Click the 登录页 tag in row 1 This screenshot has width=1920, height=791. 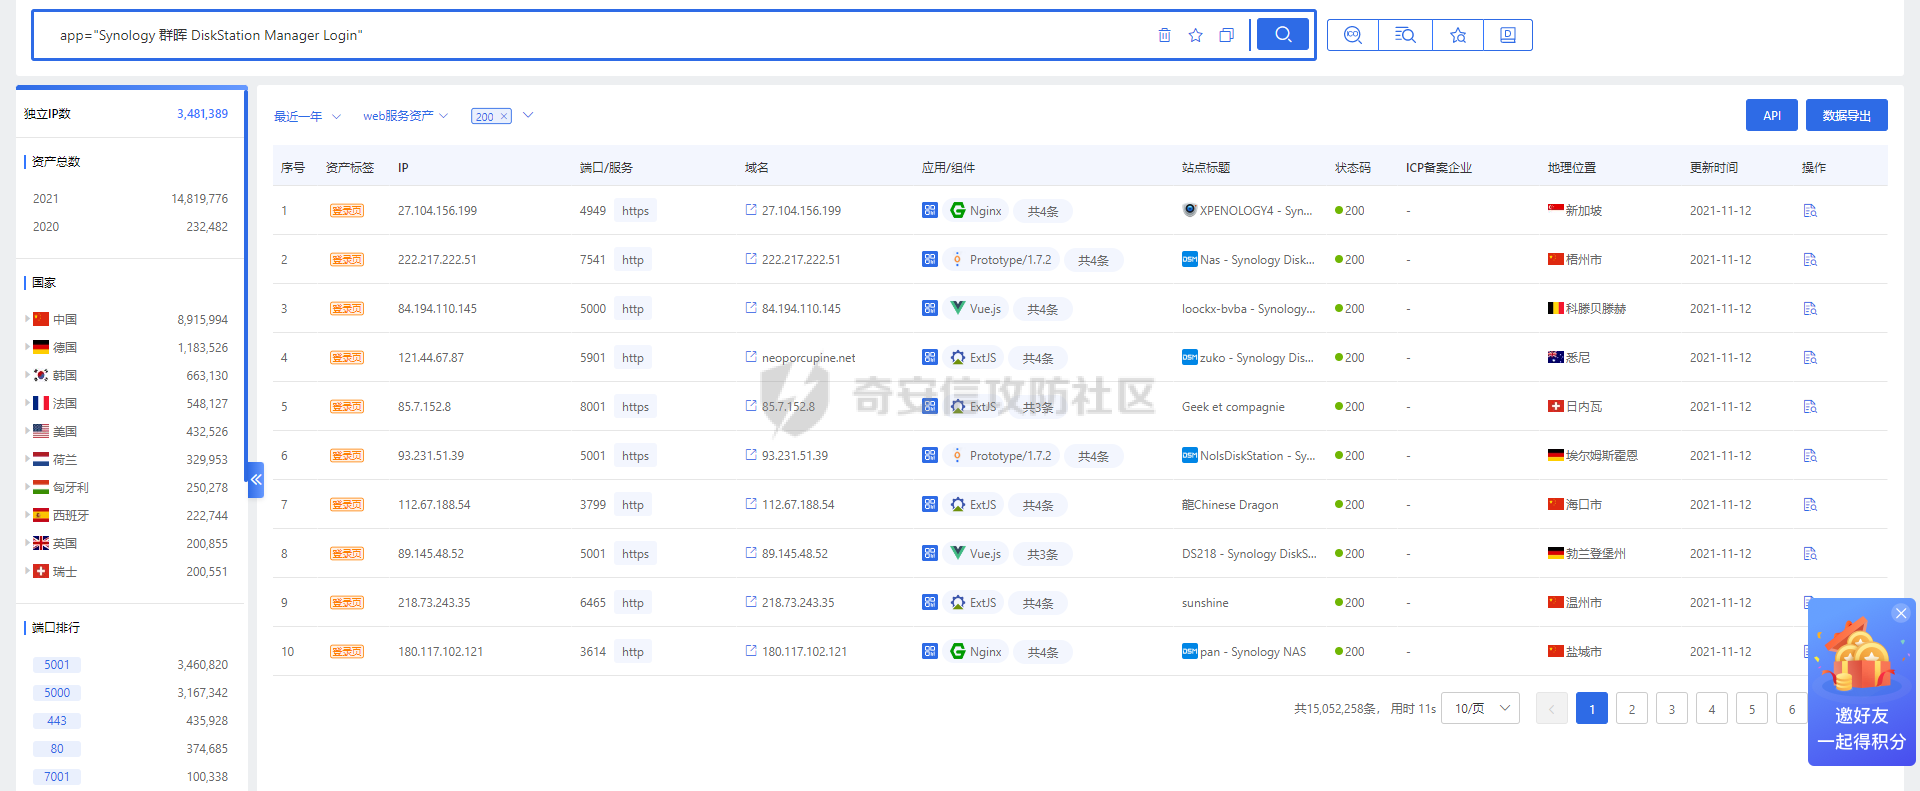(x=347, y=211)
